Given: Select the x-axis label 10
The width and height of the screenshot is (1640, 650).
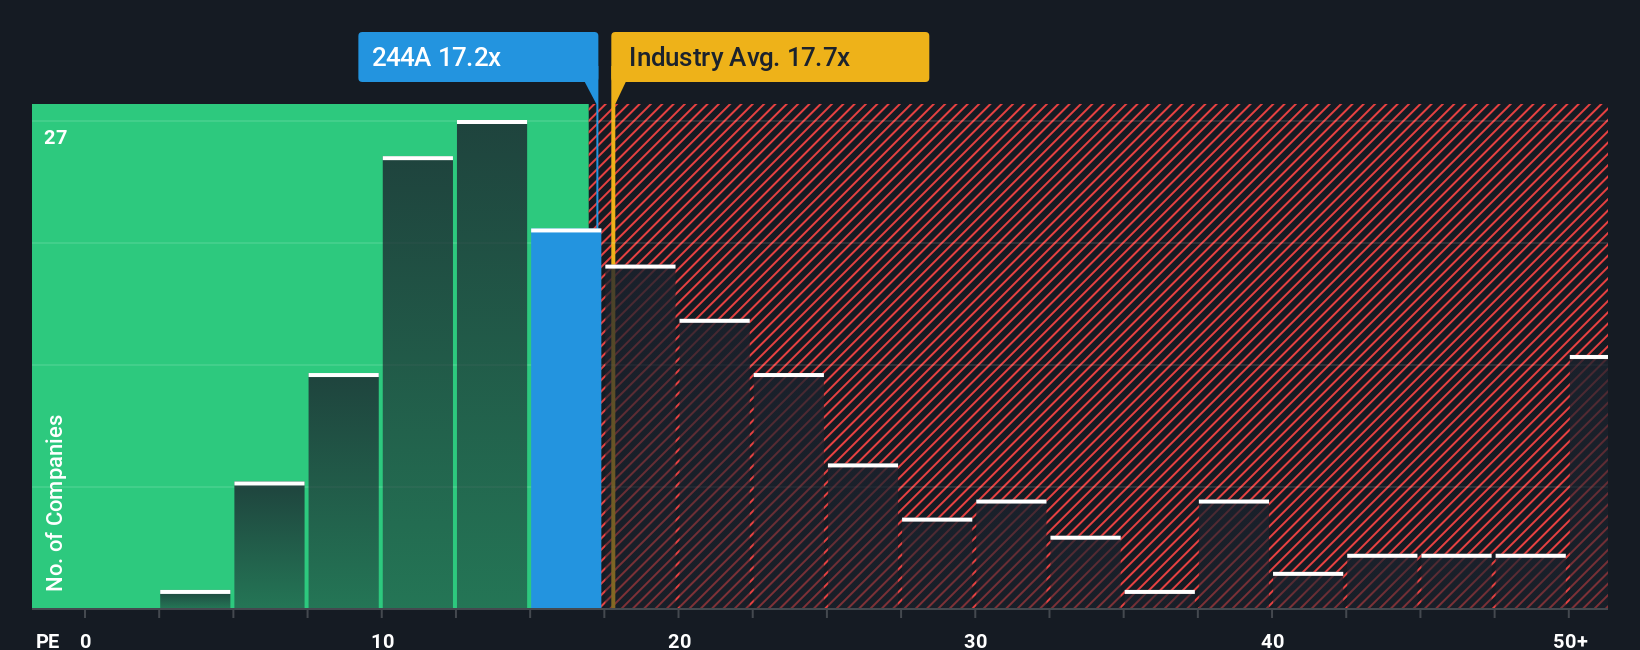Looking at the screenshot, I should (x=382, y=640).
